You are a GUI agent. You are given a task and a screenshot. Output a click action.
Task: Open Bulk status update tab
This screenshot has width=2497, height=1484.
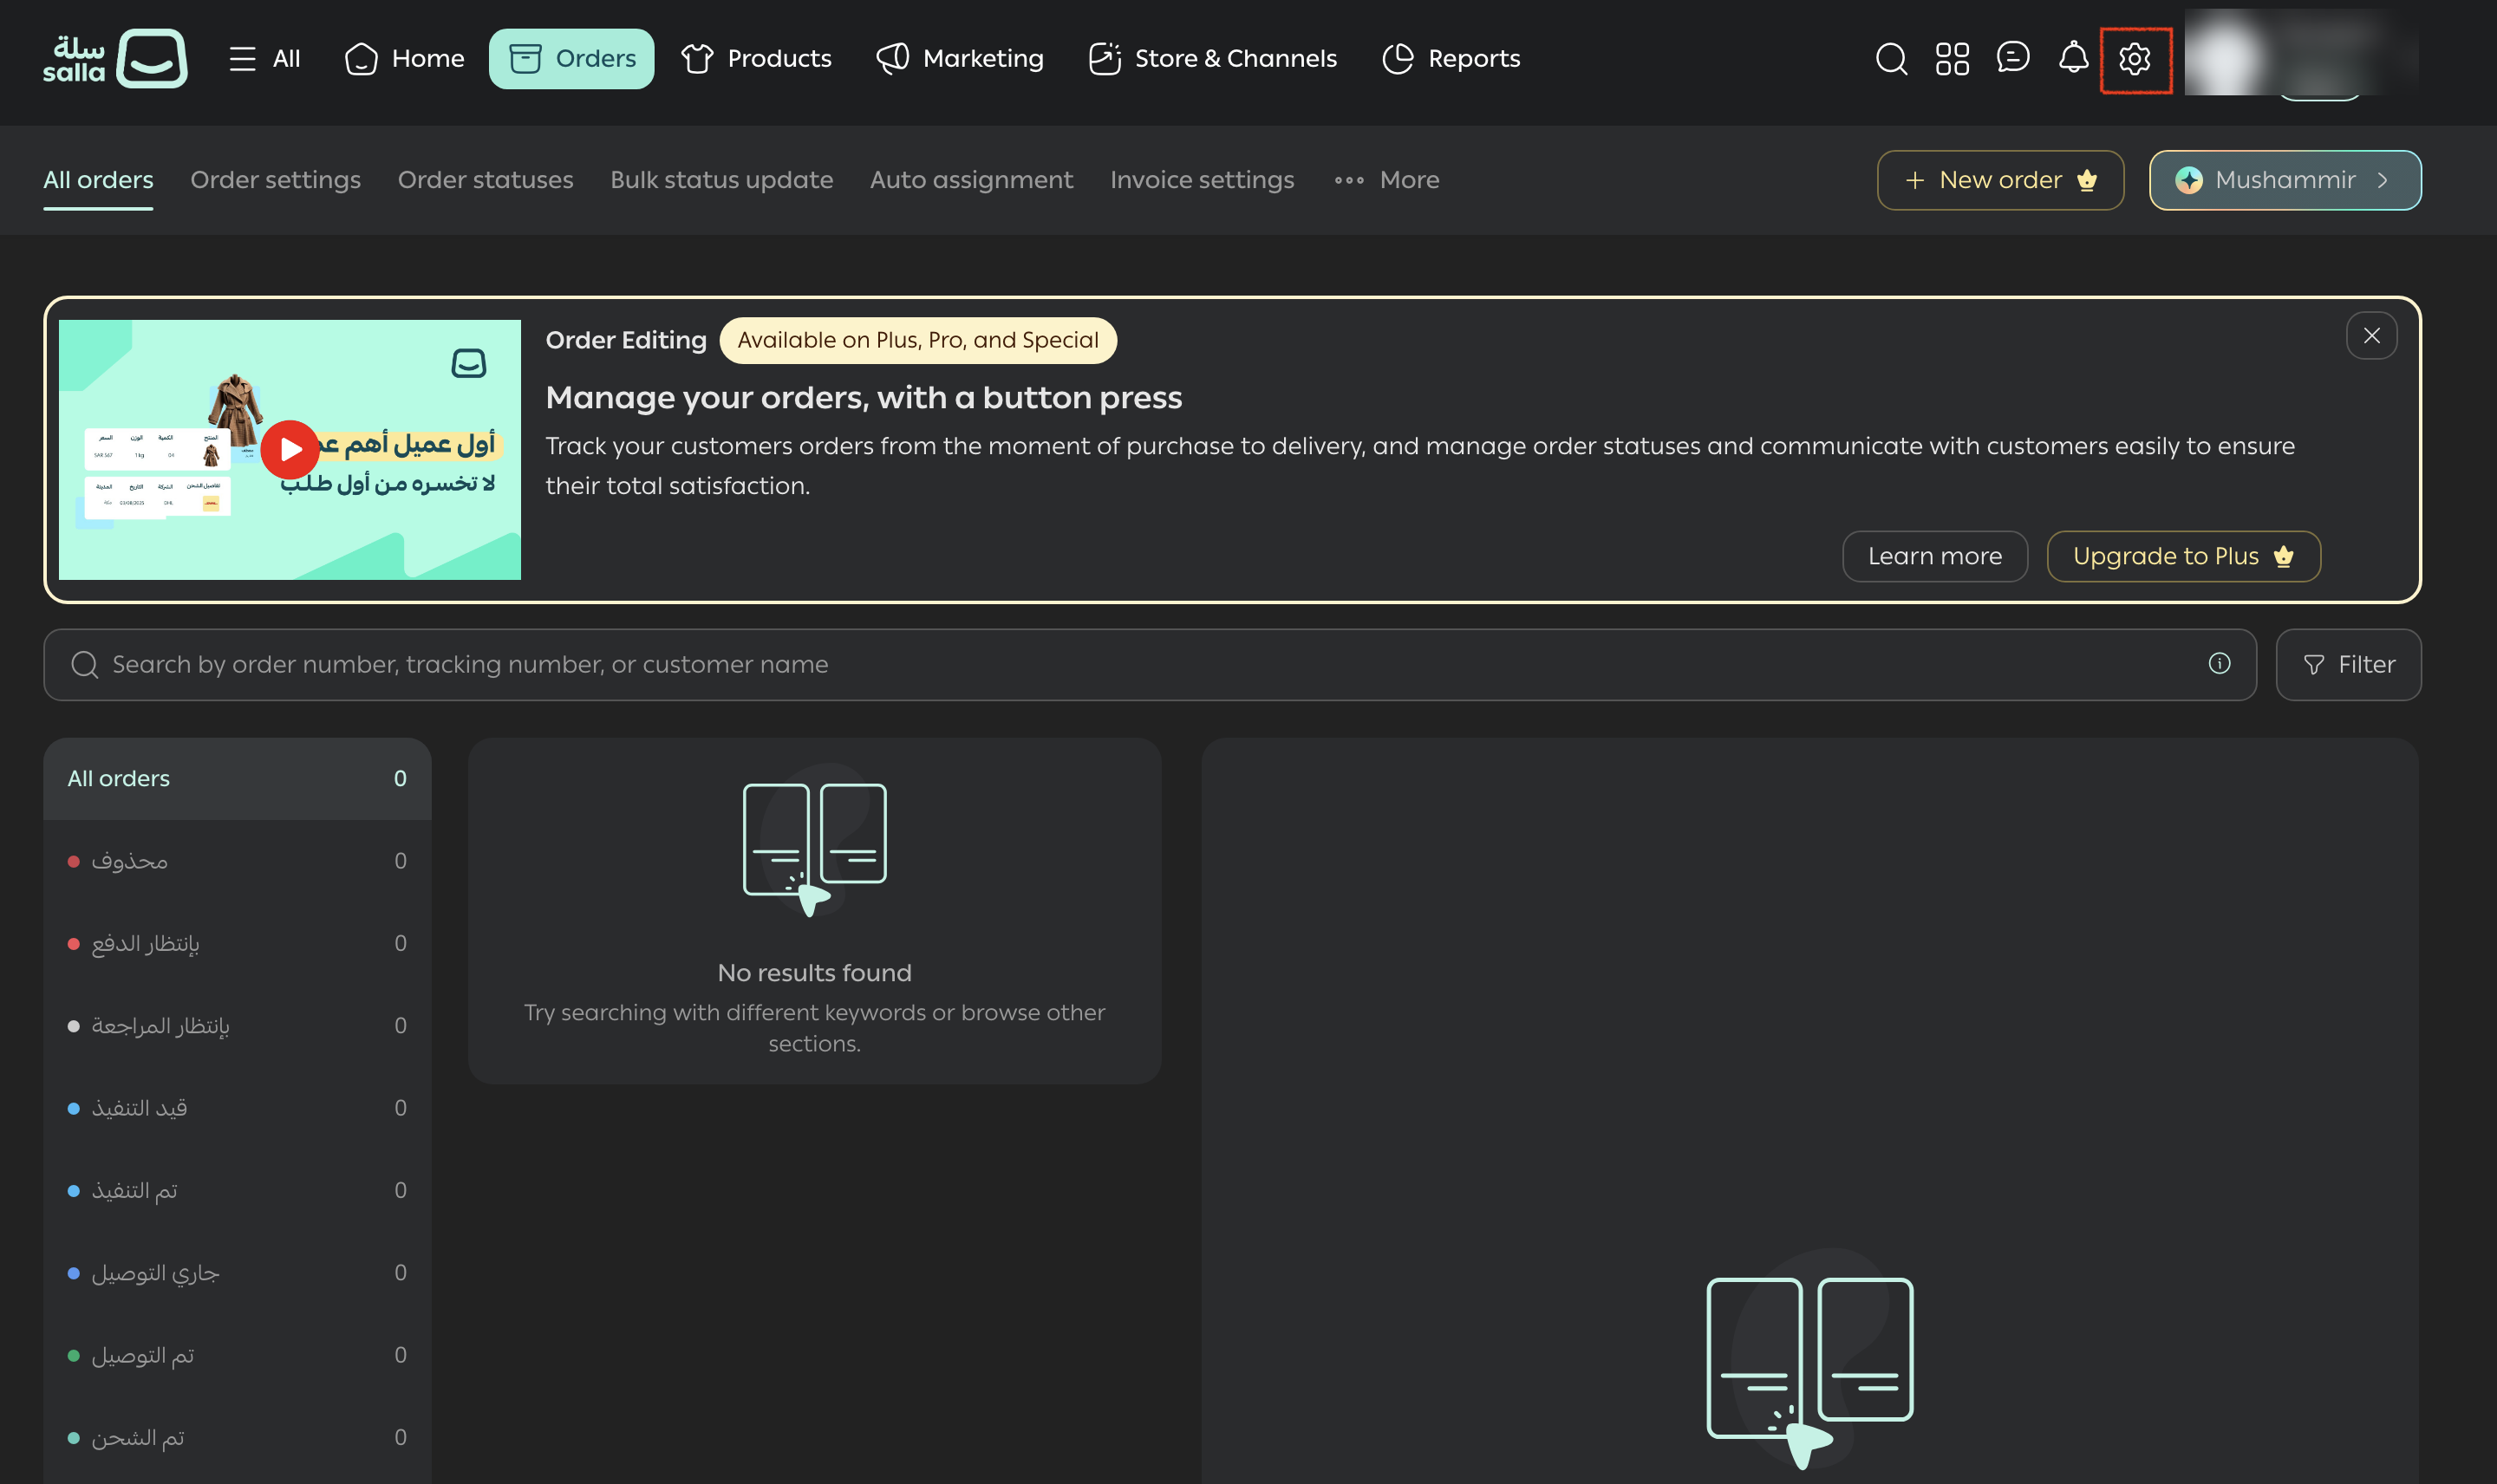point(721,180)
